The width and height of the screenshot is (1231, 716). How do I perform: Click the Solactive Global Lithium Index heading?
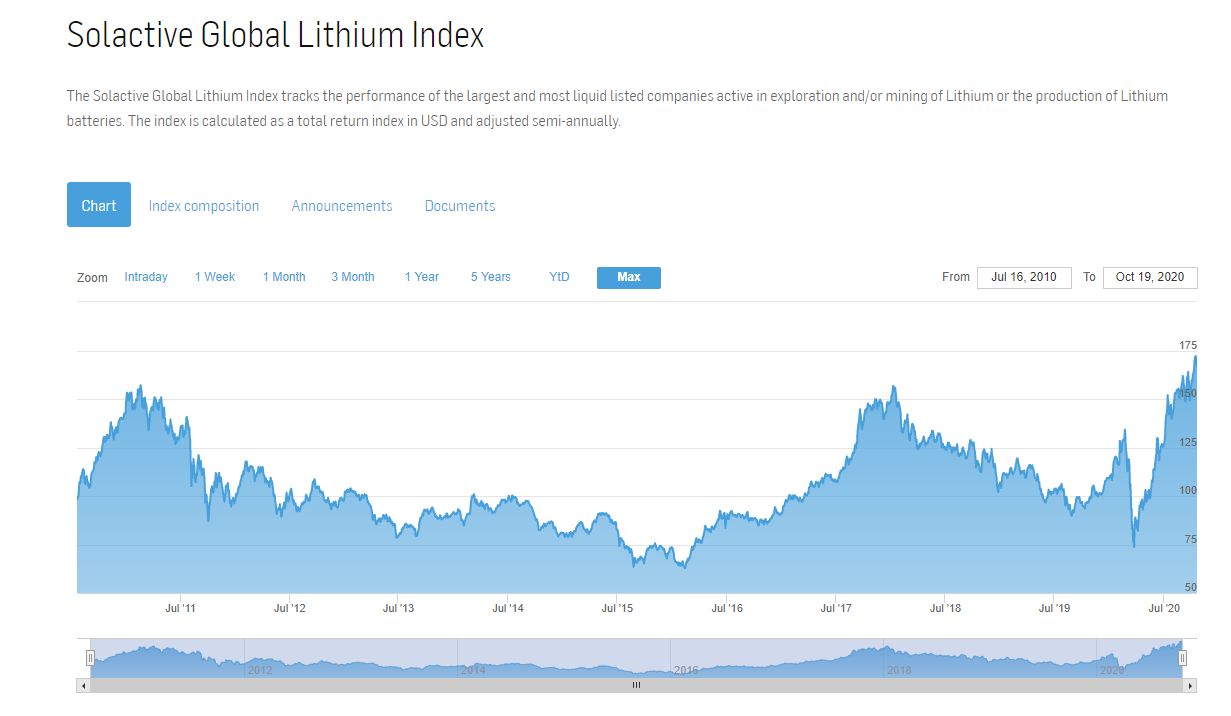(x=275, y=36)
